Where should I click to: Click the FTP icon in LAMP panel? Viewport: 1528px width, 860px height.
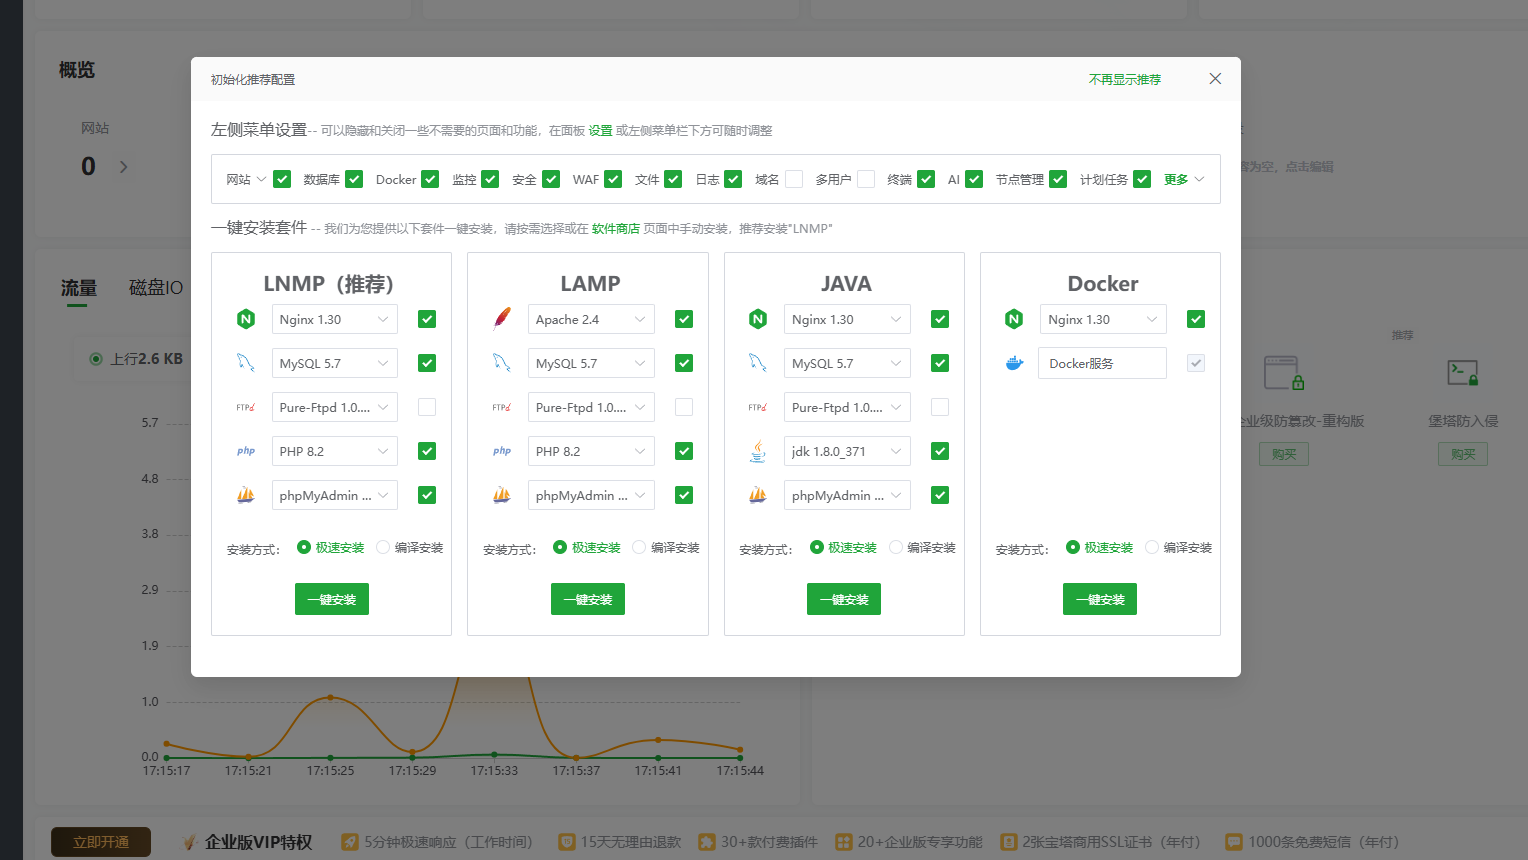[502, 407]
